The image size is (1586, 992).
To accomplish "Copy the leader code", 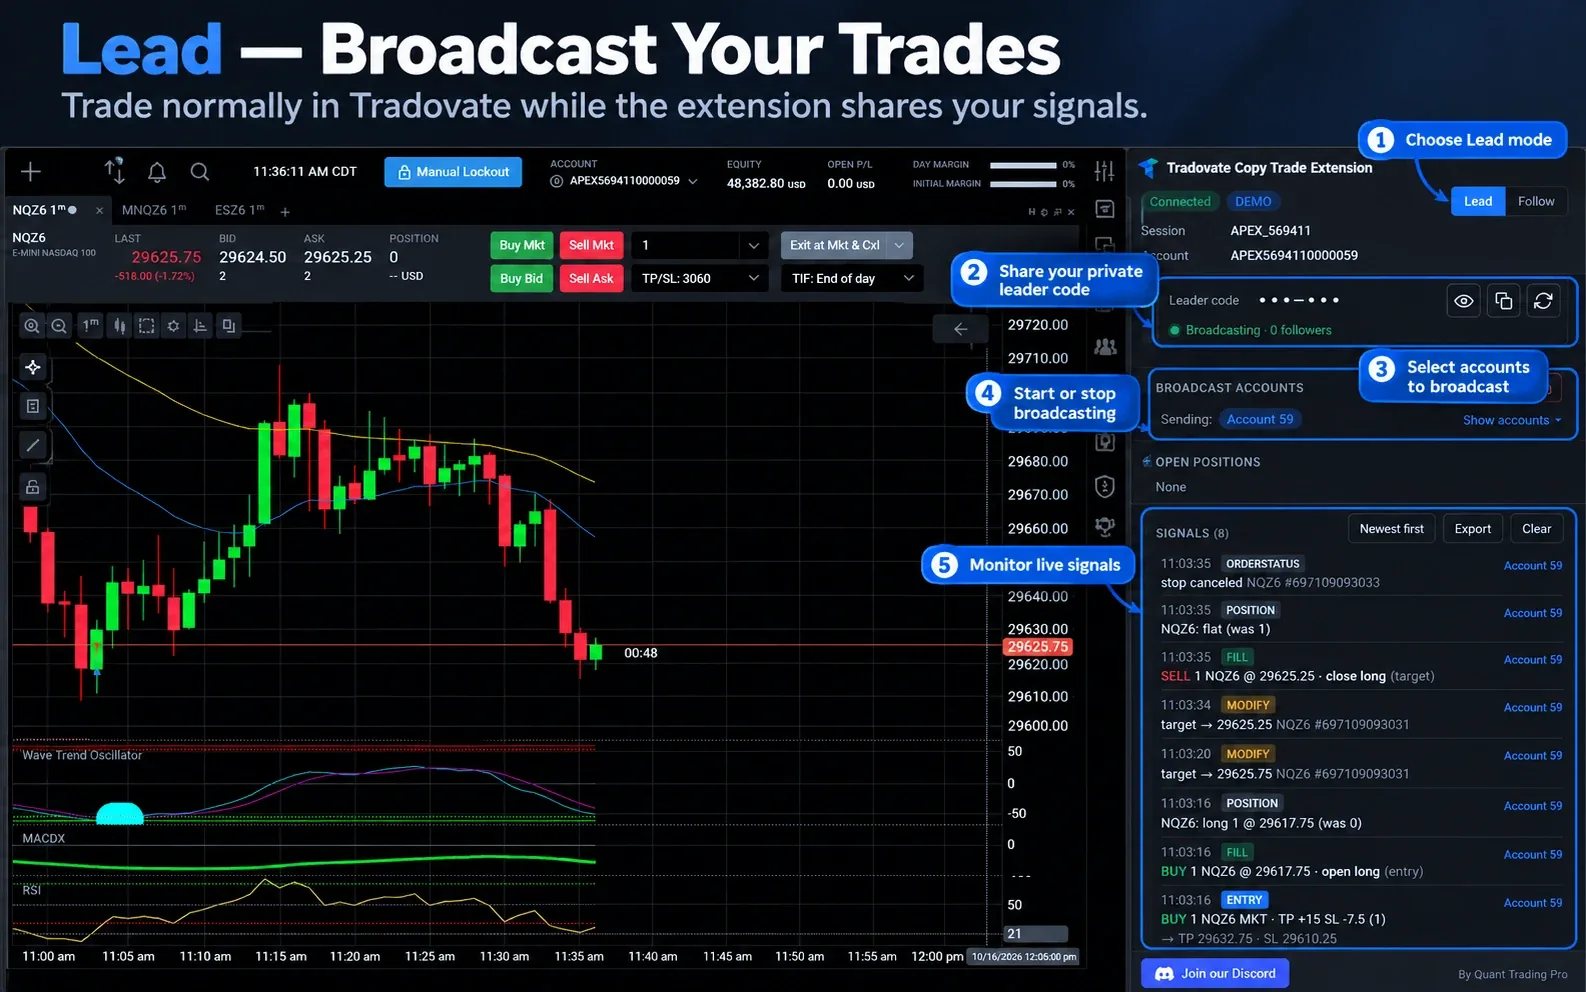I will tap(1503, 301).
